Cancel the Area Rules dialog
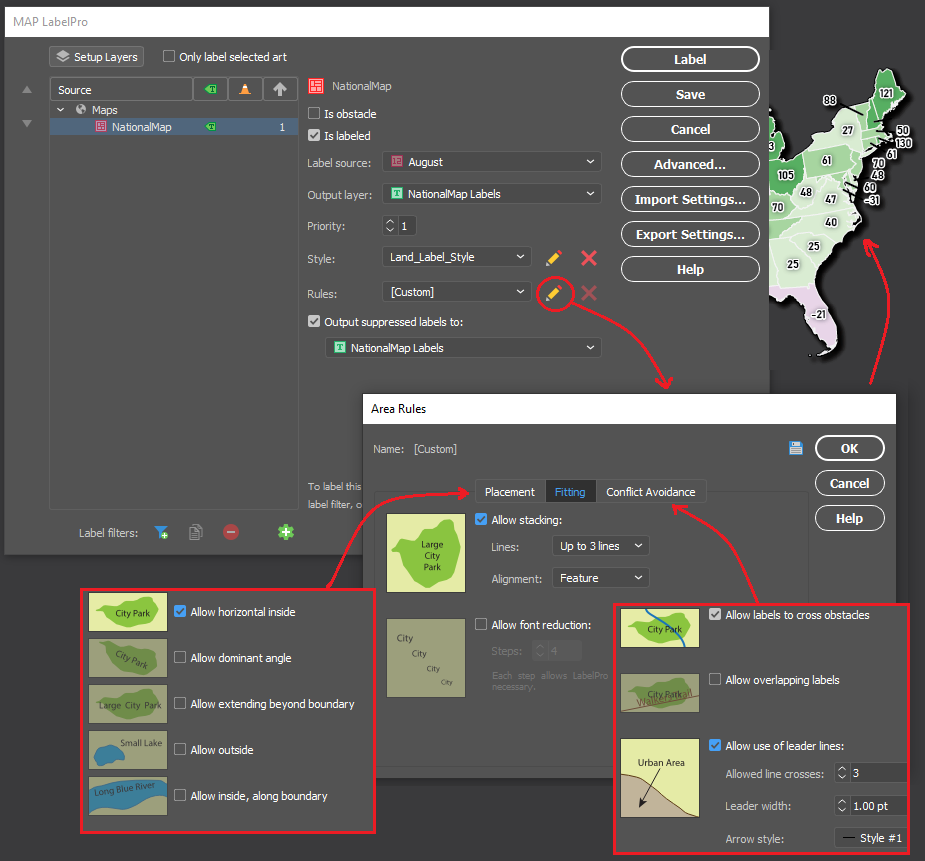The width and height of the screenshot is (925, 861). point(849,483)
